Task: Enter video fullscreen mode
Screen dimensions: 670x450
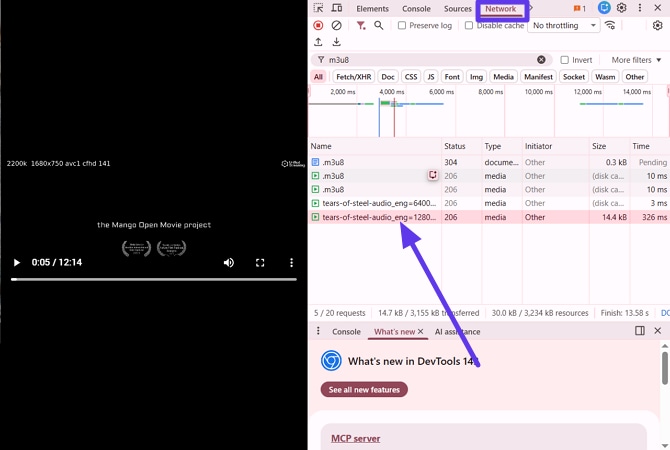Action: [x=260, y=262]
